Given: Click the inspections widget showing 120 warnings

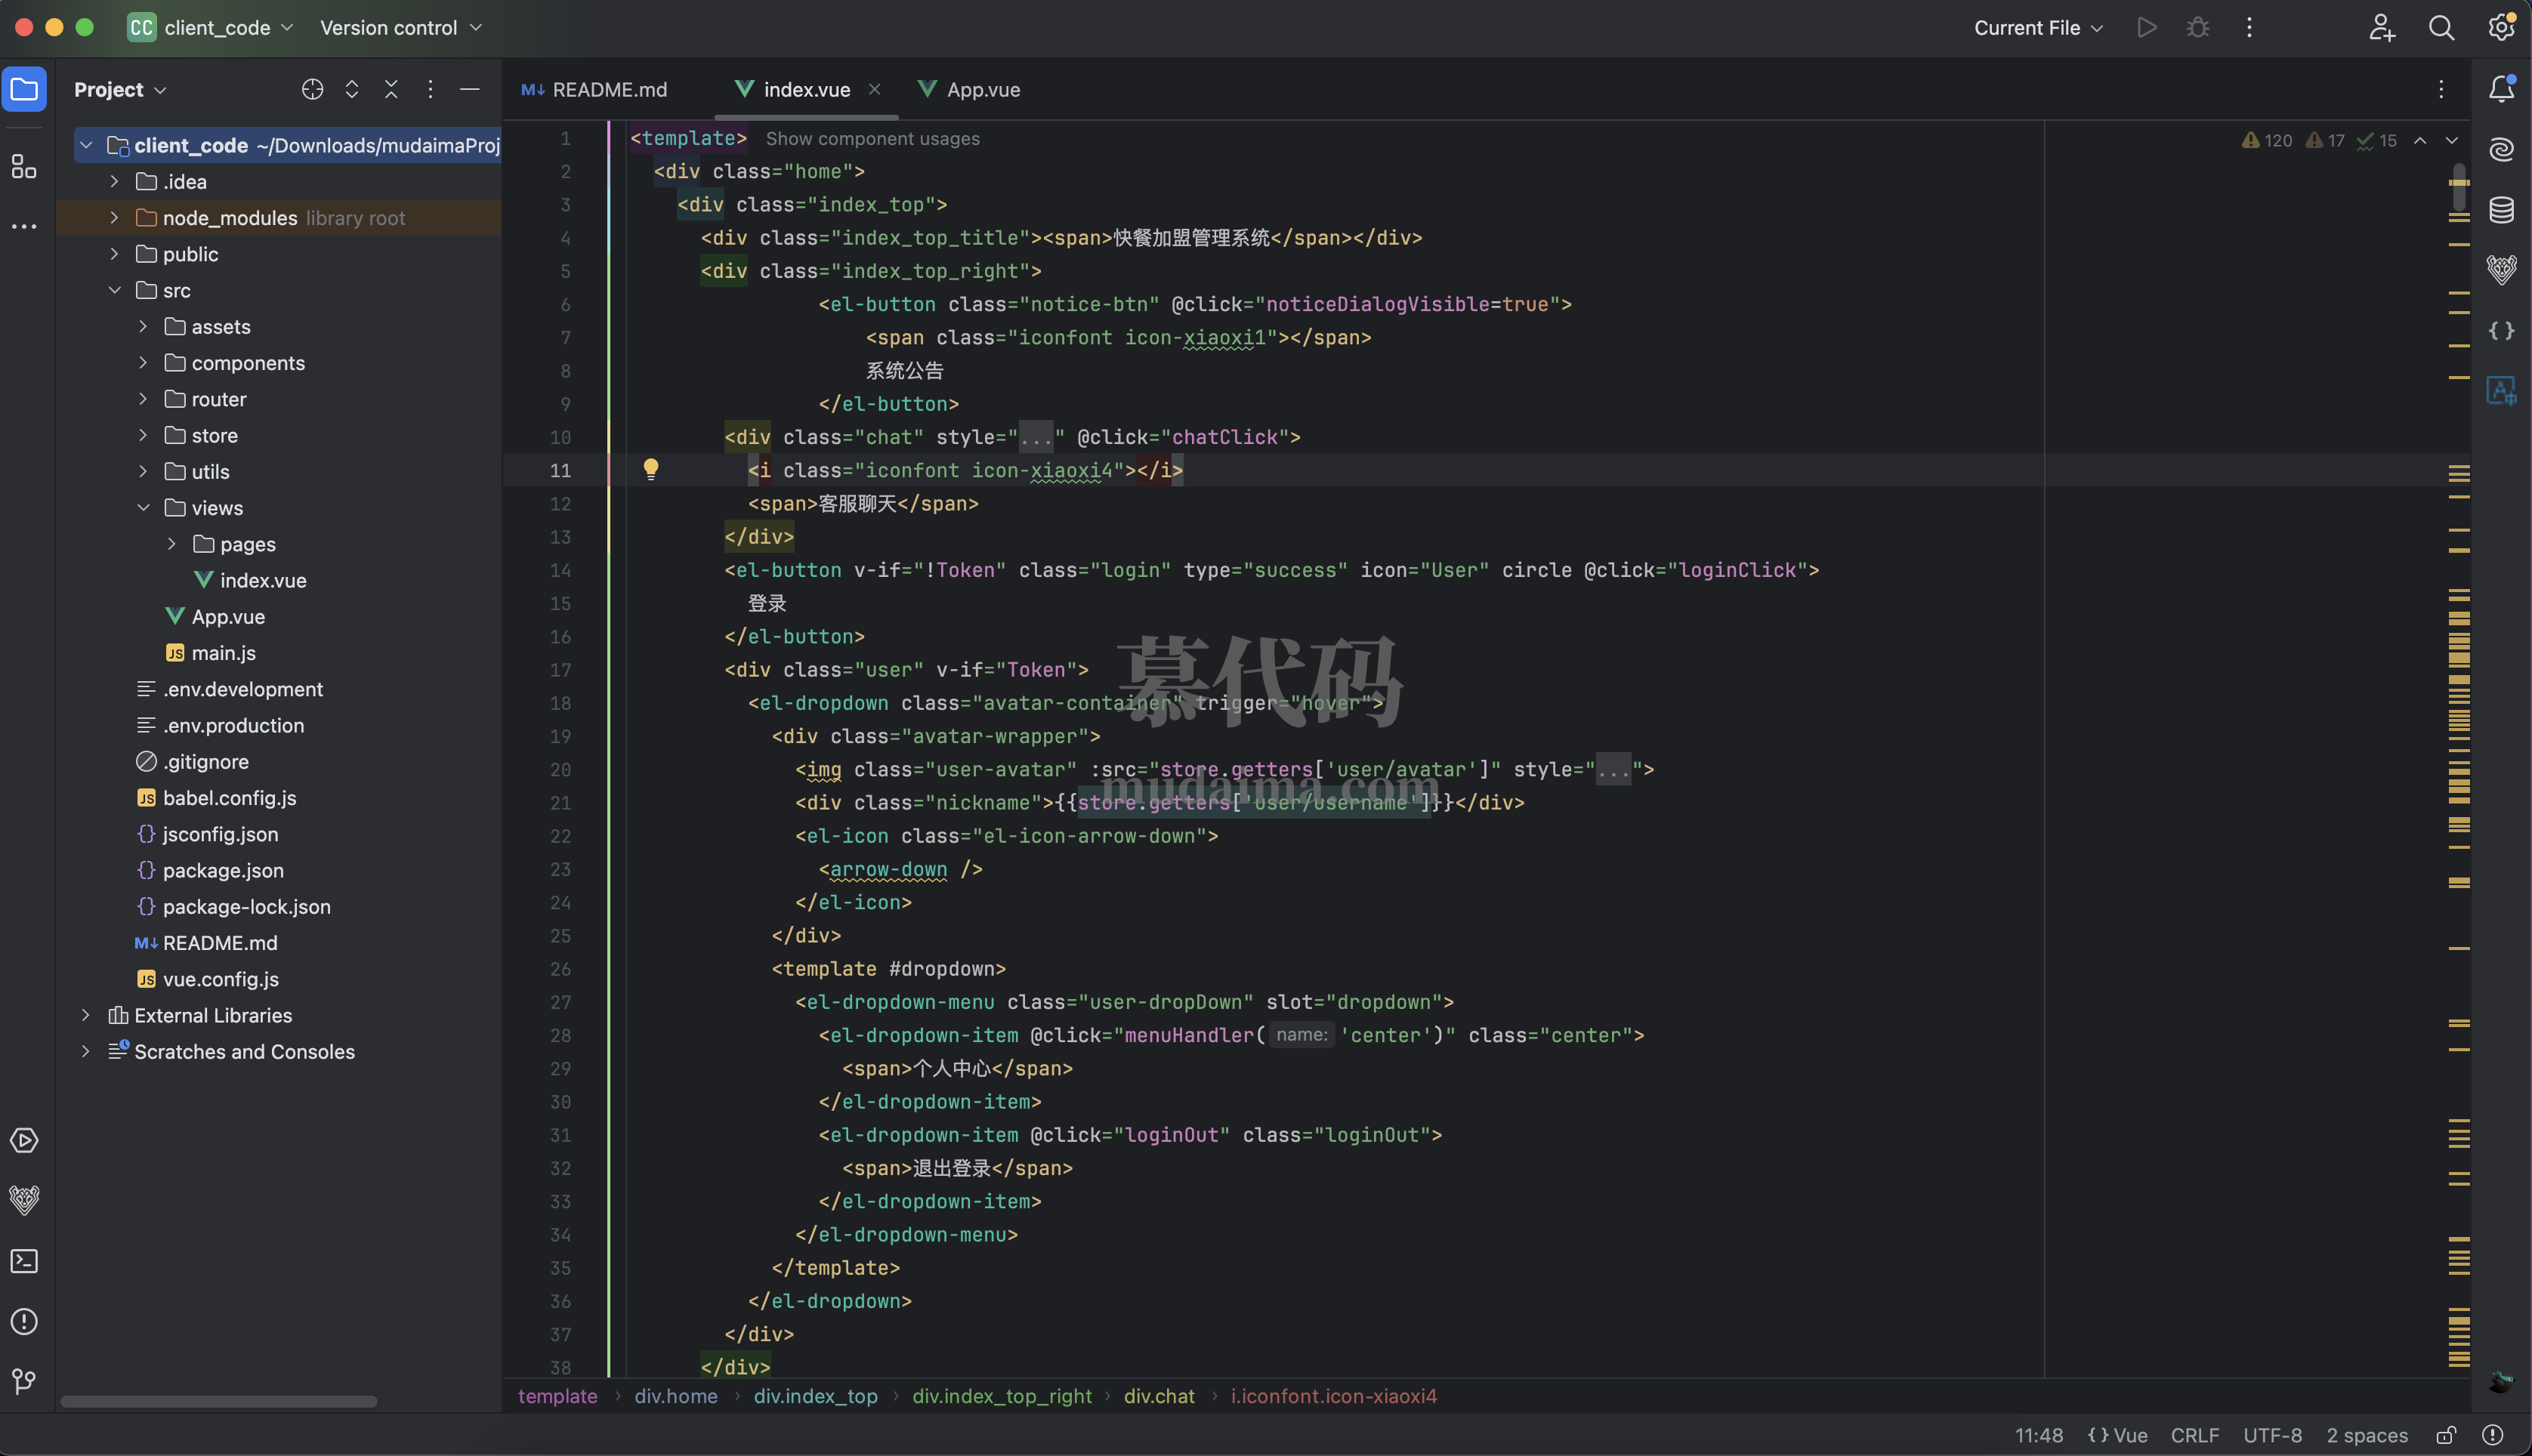Looking at the screenshot, I should point(2267,140).
